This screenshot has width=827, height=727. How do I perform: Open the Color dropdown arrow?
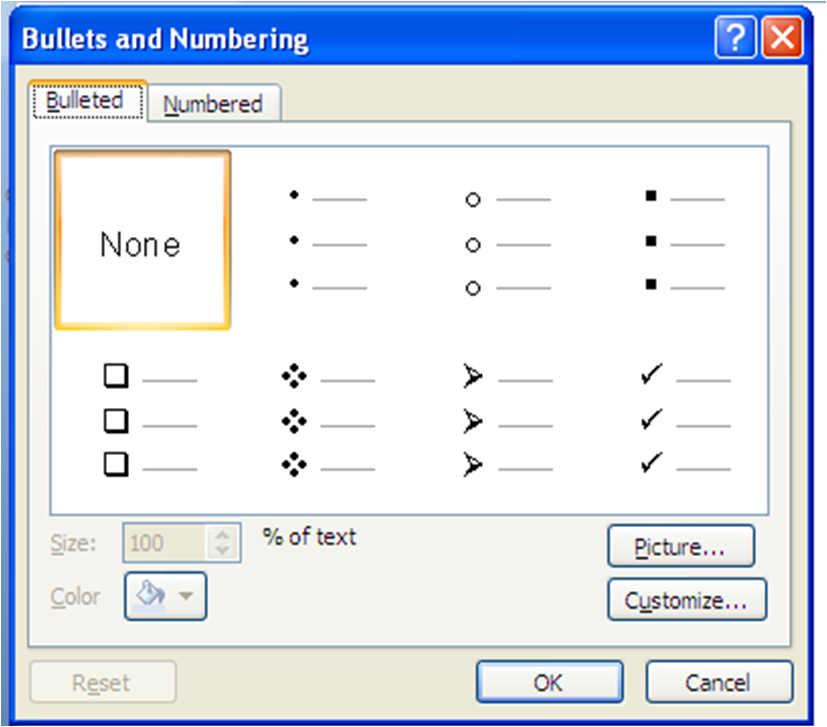coord(184,596)
